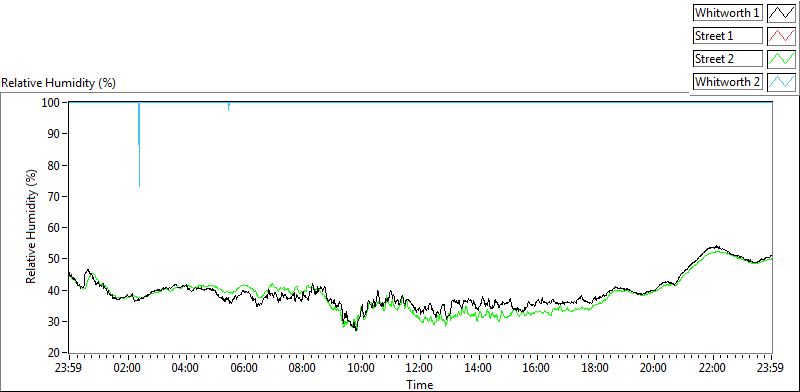Click the 22:00 tick label on time axis

[x=712, y=367]
